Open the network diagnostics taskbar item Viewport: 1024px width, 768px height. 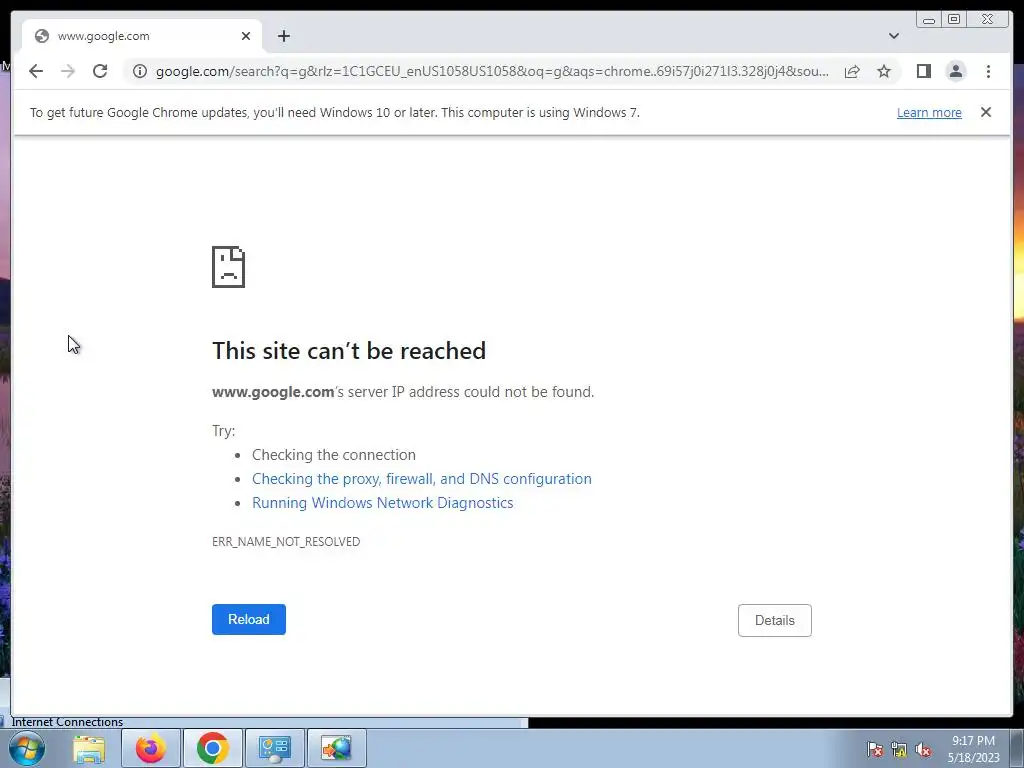[x=336, y=748]
